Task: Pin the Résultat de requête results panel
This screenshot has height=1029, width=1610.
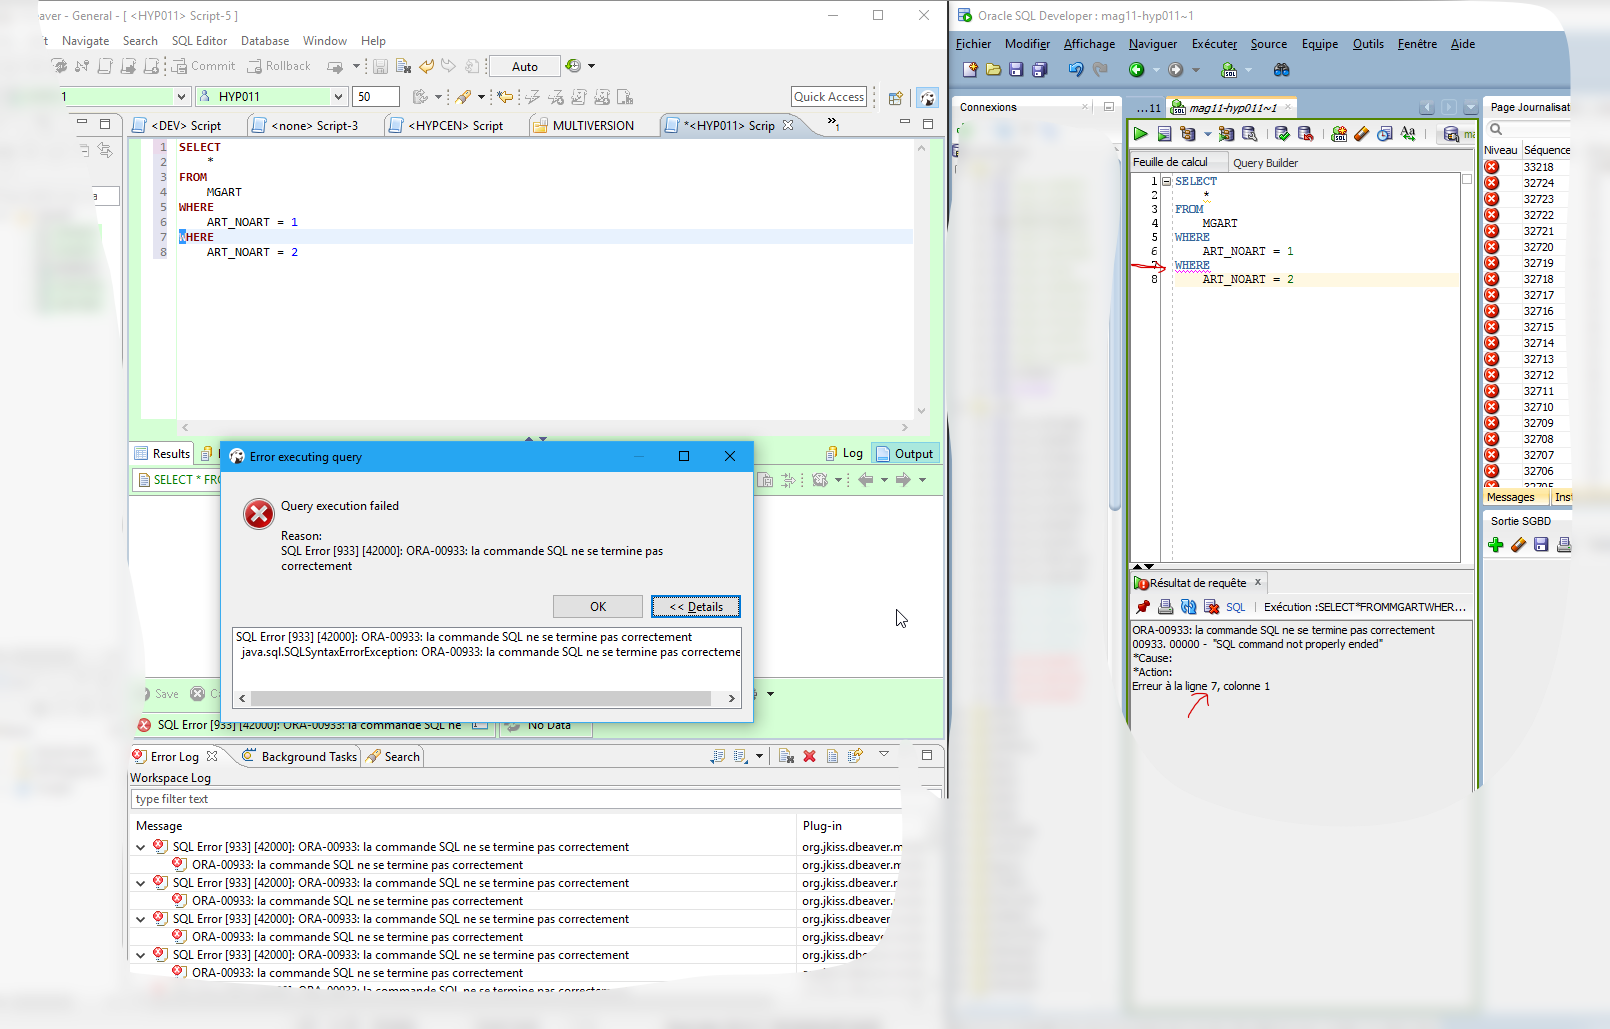Action: 1143,607
